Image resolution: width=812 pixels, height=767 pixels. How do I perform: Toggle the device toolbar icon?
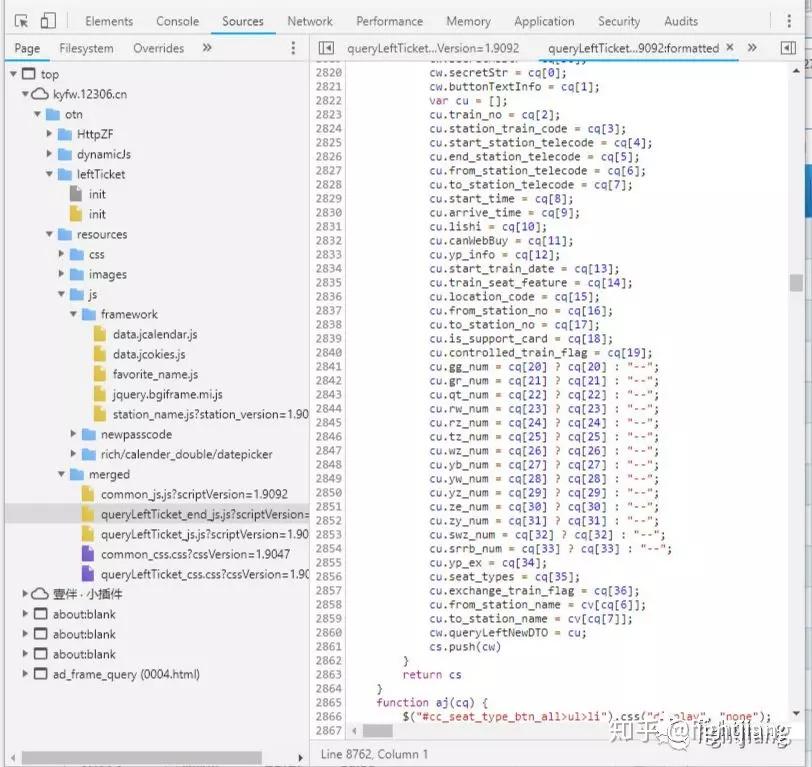[x=48, y=21]
